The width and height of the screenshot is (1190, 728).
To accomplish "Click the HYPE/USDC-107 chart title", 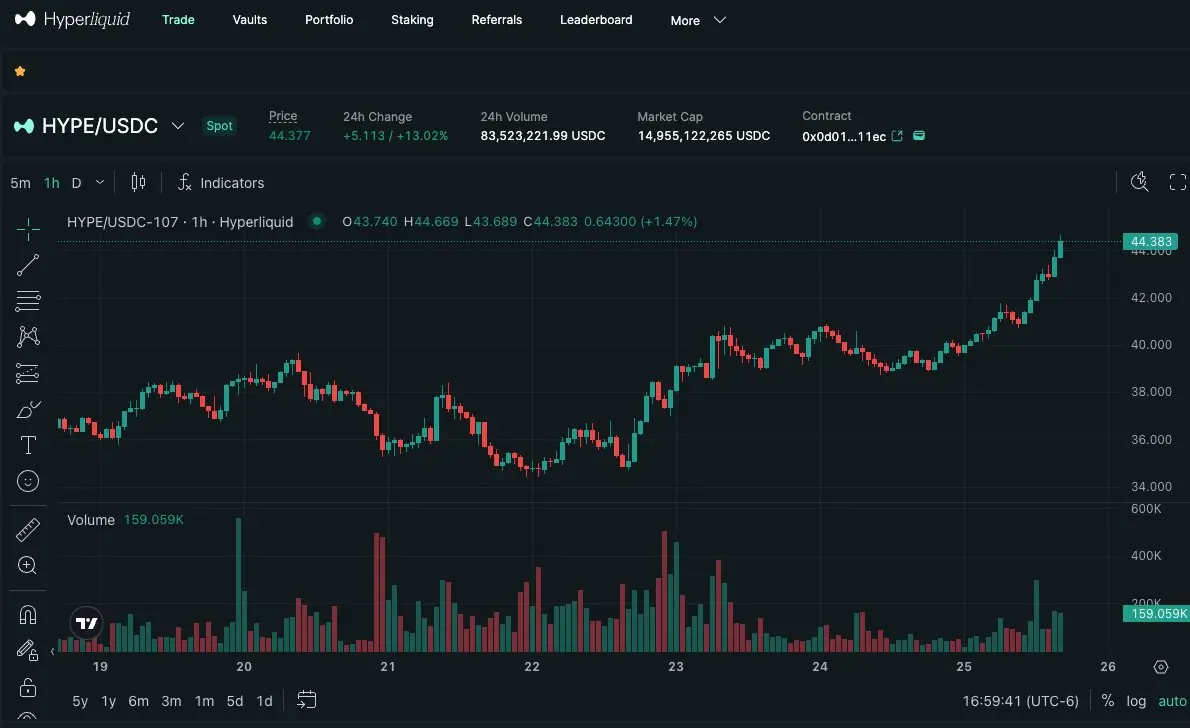I will pos(180,222).
